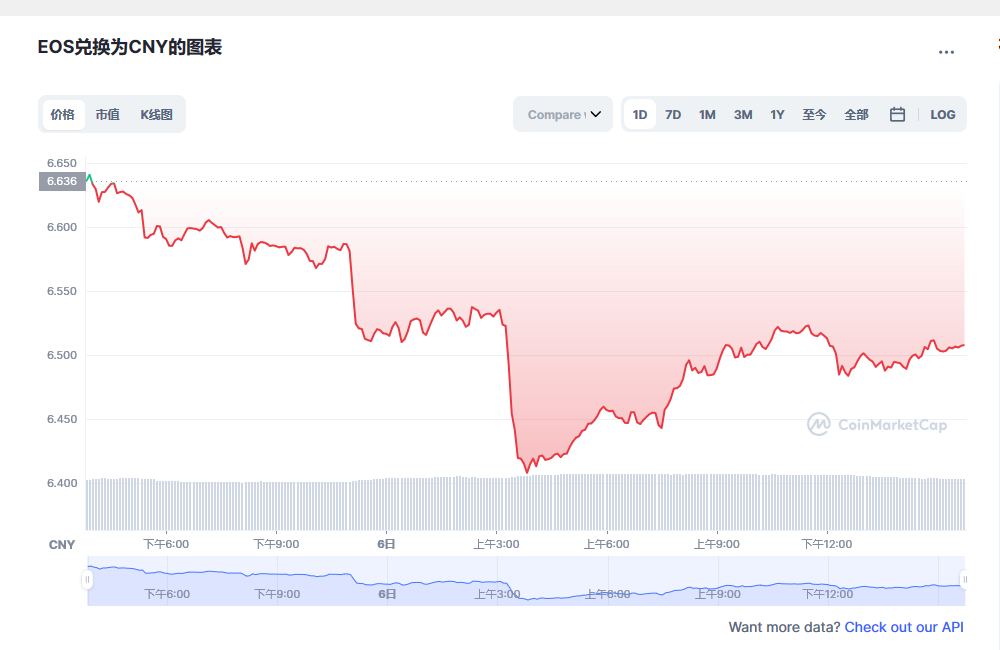Click the range navigator mini chart
1000x650 pixels.
[526, 580]
